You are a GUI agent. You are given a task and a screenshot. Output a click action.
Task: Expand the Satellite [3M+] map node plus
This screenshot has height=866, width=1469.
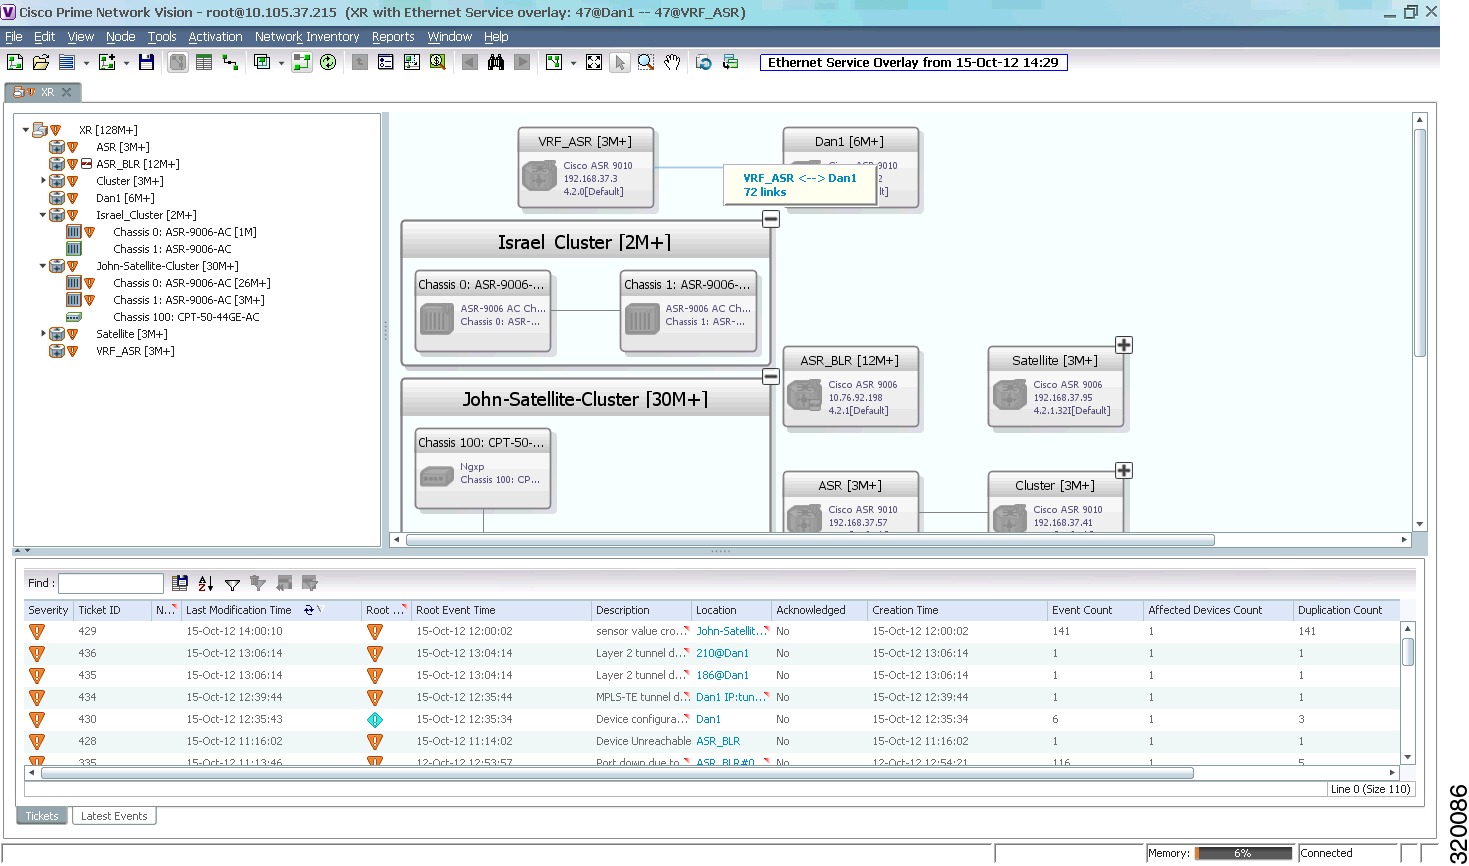[1124, 345]
